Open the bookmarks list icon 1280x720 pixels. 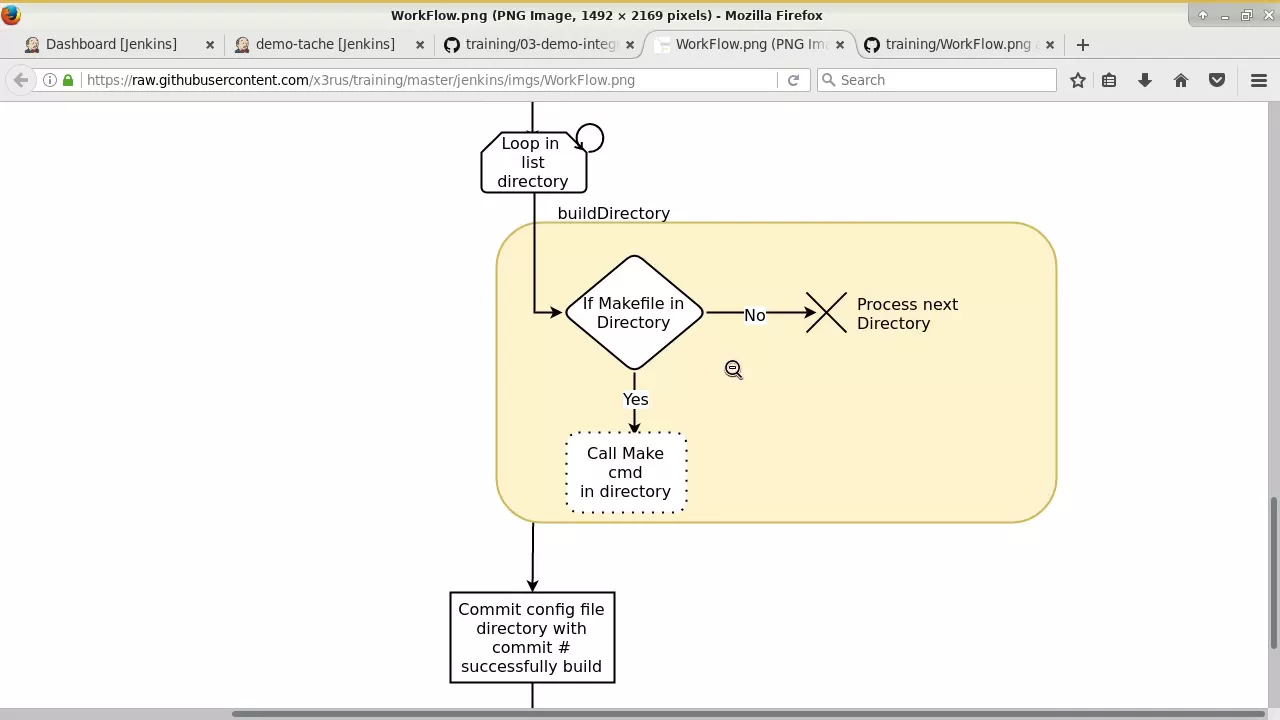pyautogui.click(x=1109, y=80)
